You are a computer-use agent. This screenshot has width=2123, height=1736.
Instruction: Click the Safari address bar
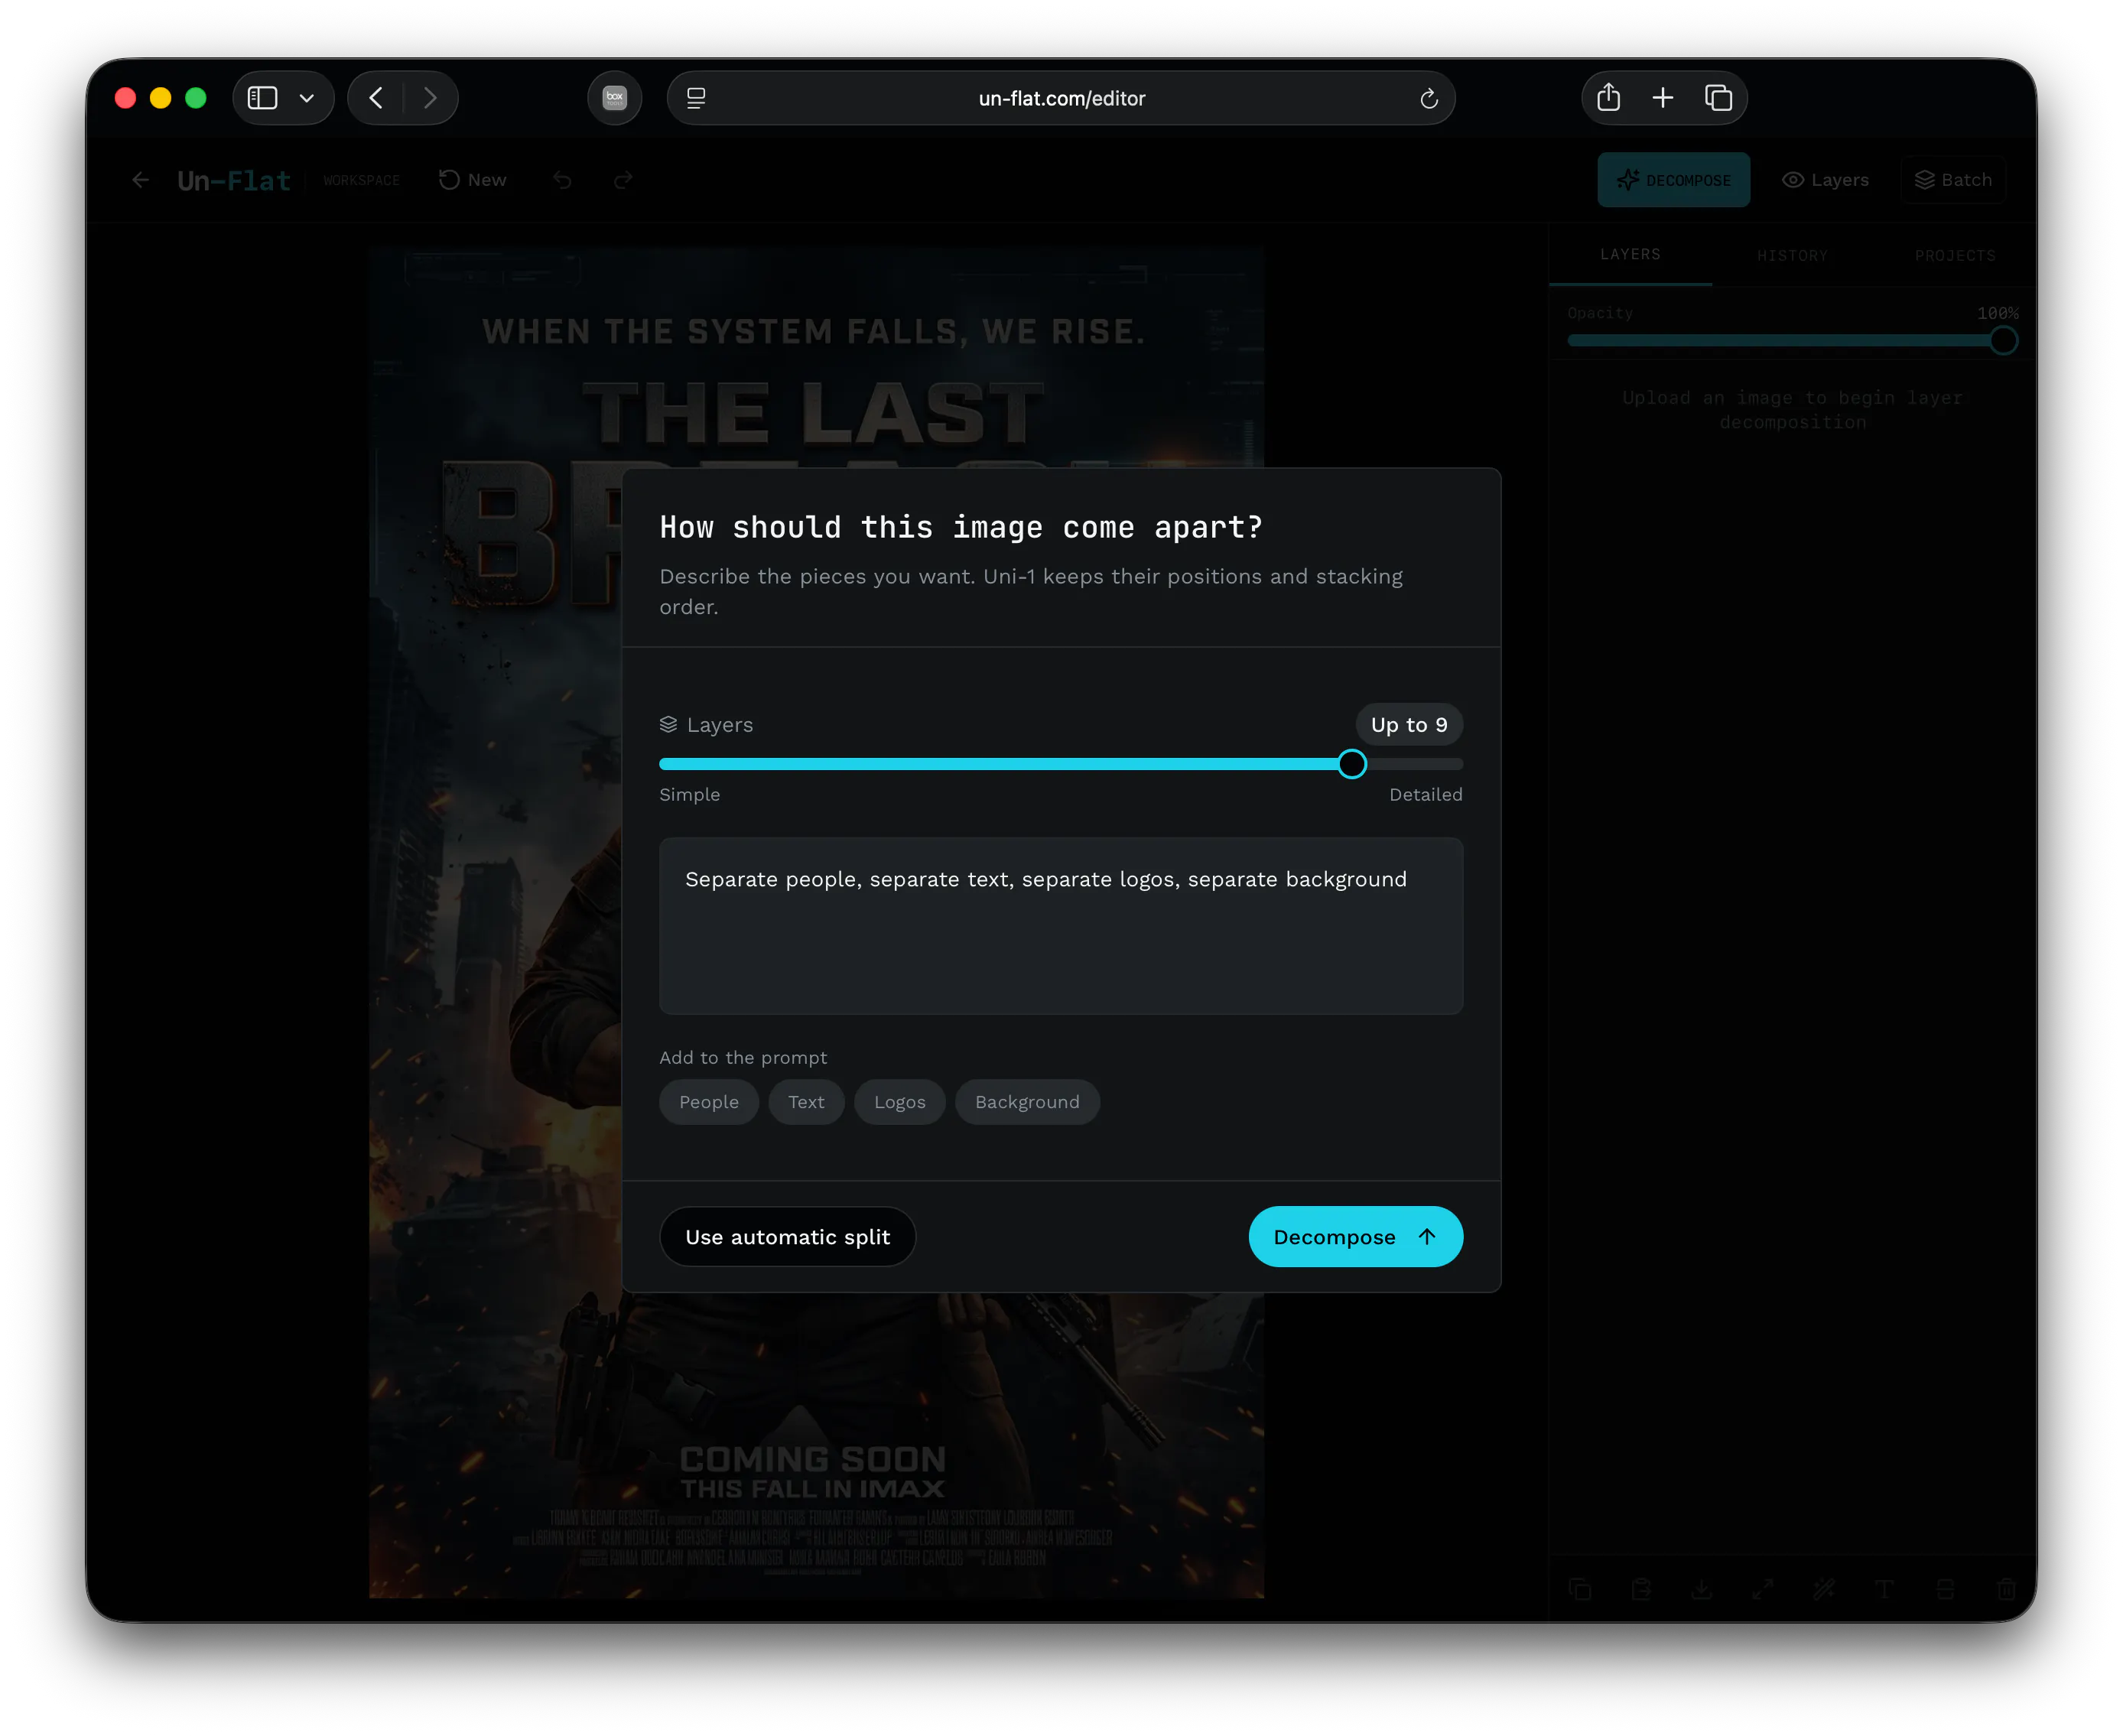click(1061, 98)
